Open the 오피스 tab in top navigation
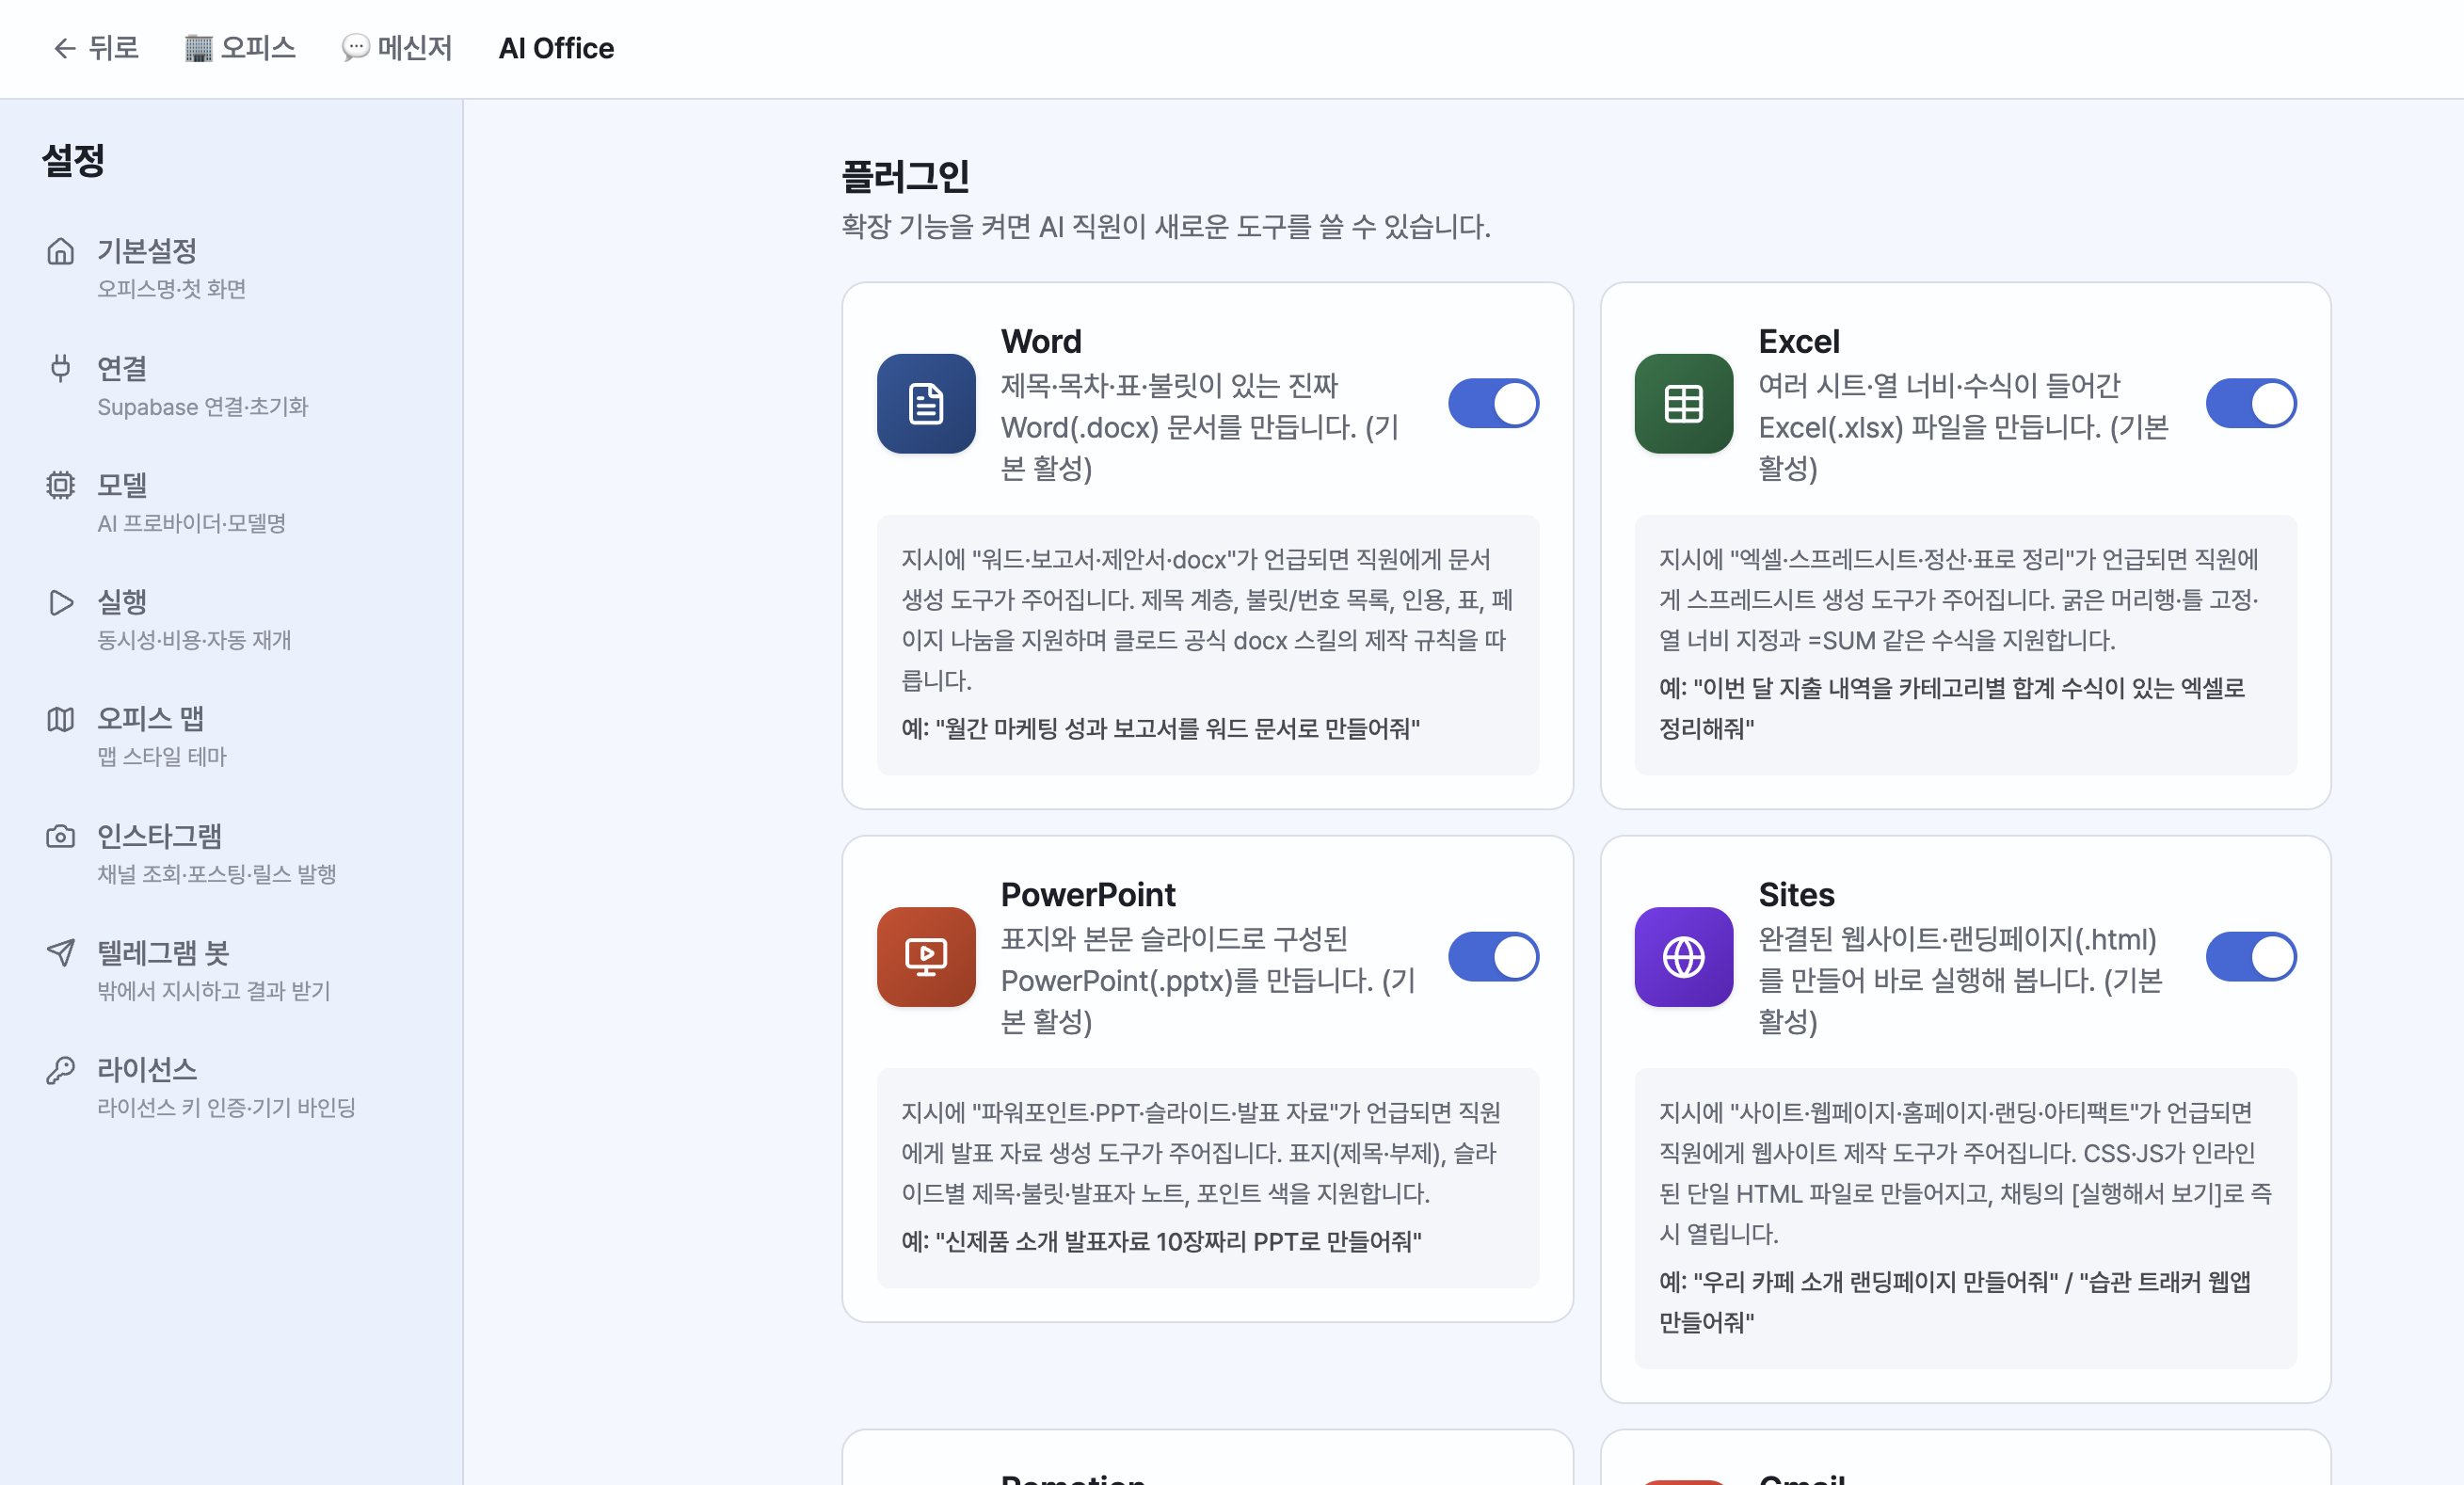This screenshot has height=1485, width=2464. (240, 48)
